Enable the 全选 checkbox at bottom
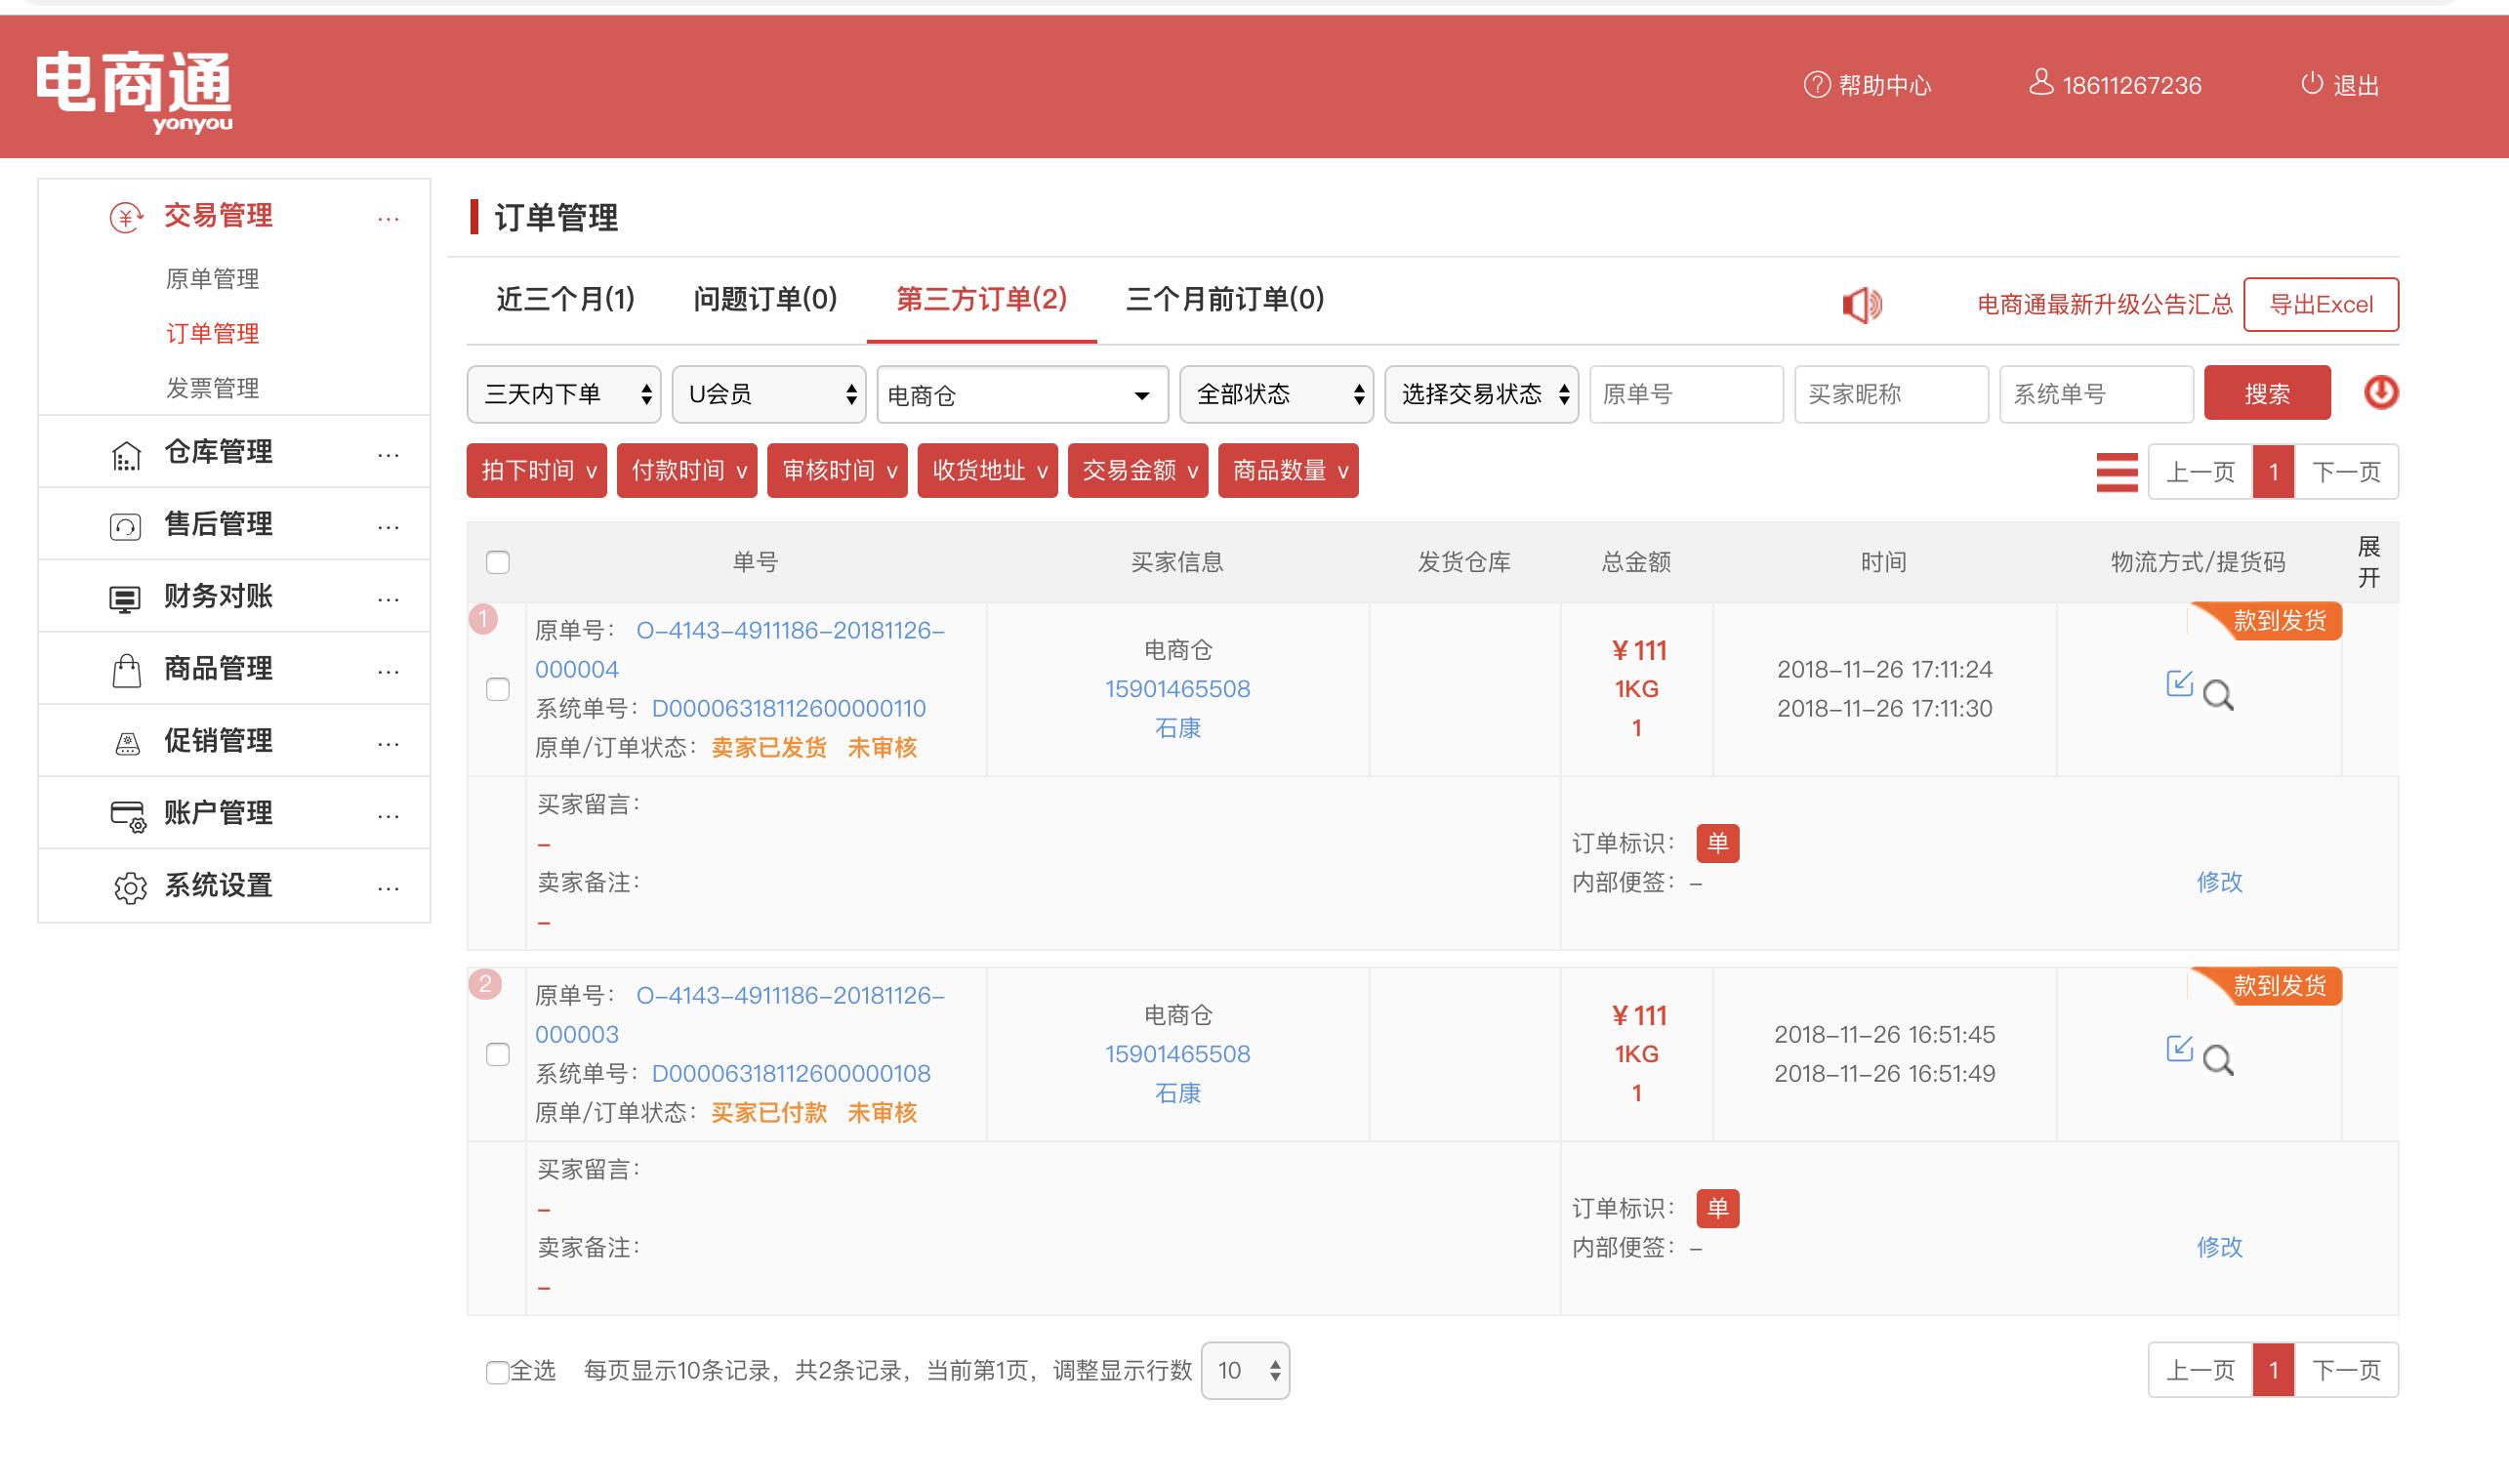Screen dimensions: 2509x1484 tap(496, 1371)
